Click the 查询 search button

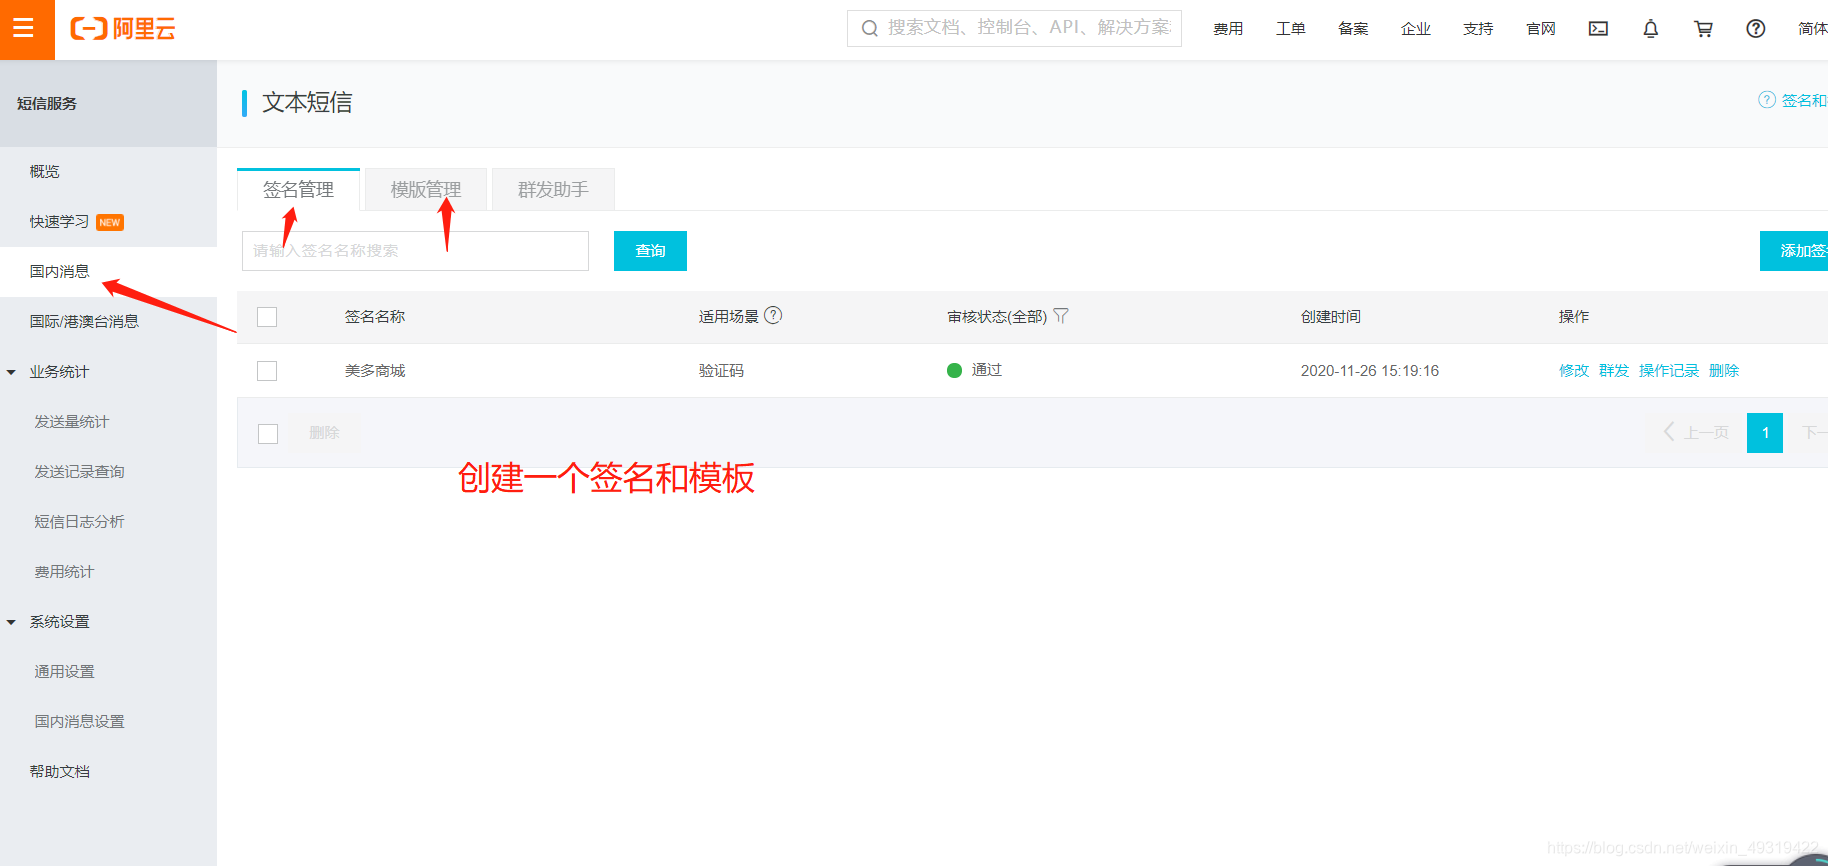[x=650, y=251]
